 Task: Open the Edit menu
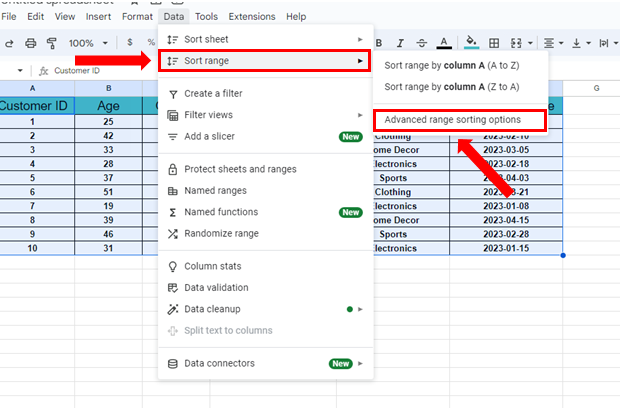click(35, 17)
